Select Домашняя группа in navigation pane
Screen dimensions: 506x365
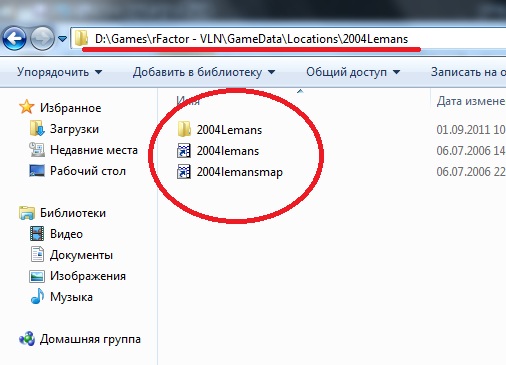tap(90, 339)
